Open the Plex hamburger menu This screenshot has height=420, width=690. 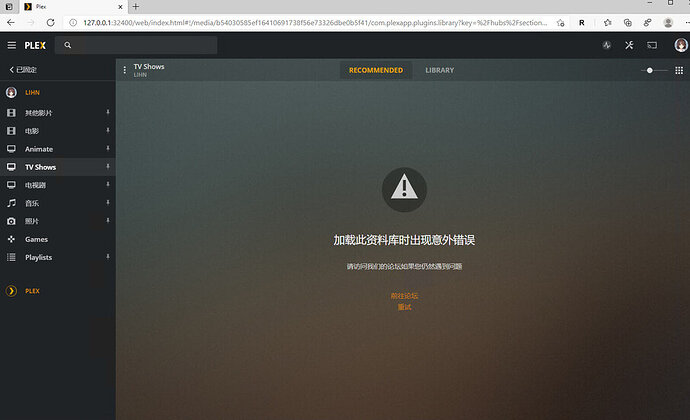[11, 45]
